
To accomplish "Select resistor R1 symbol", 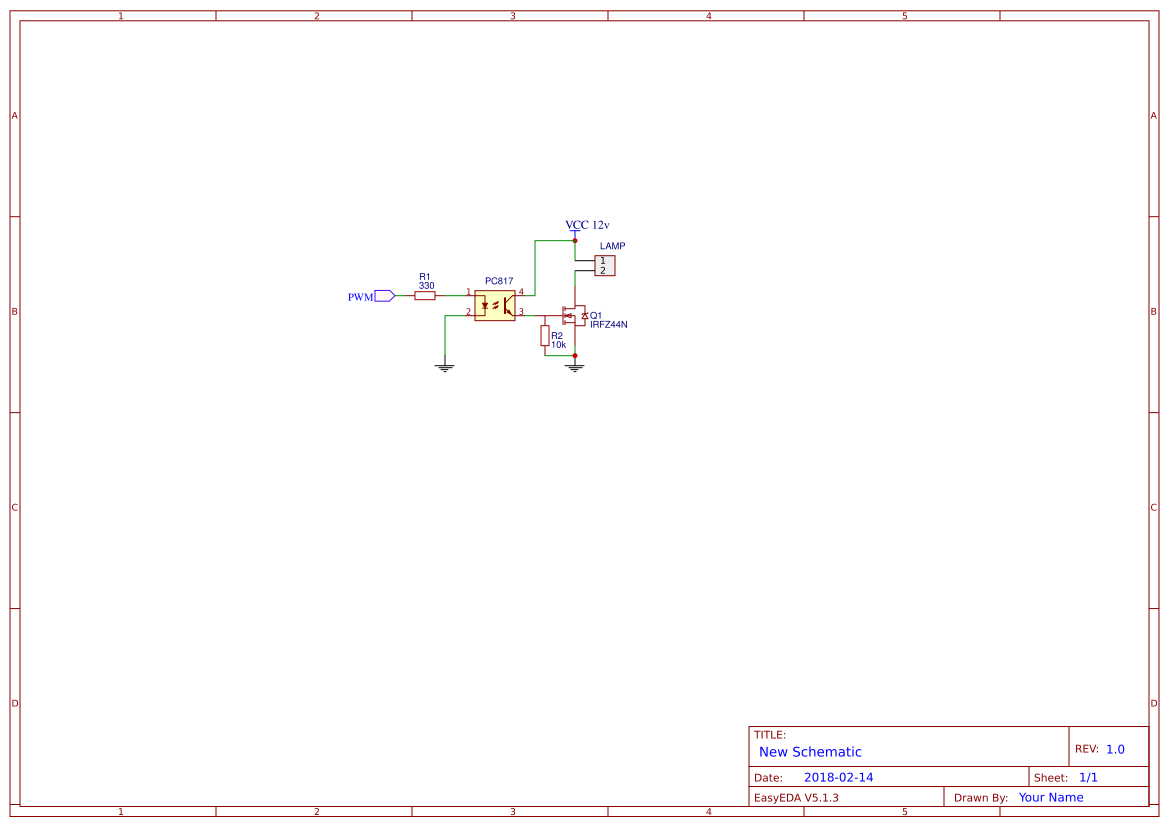I will coord(425,295).
